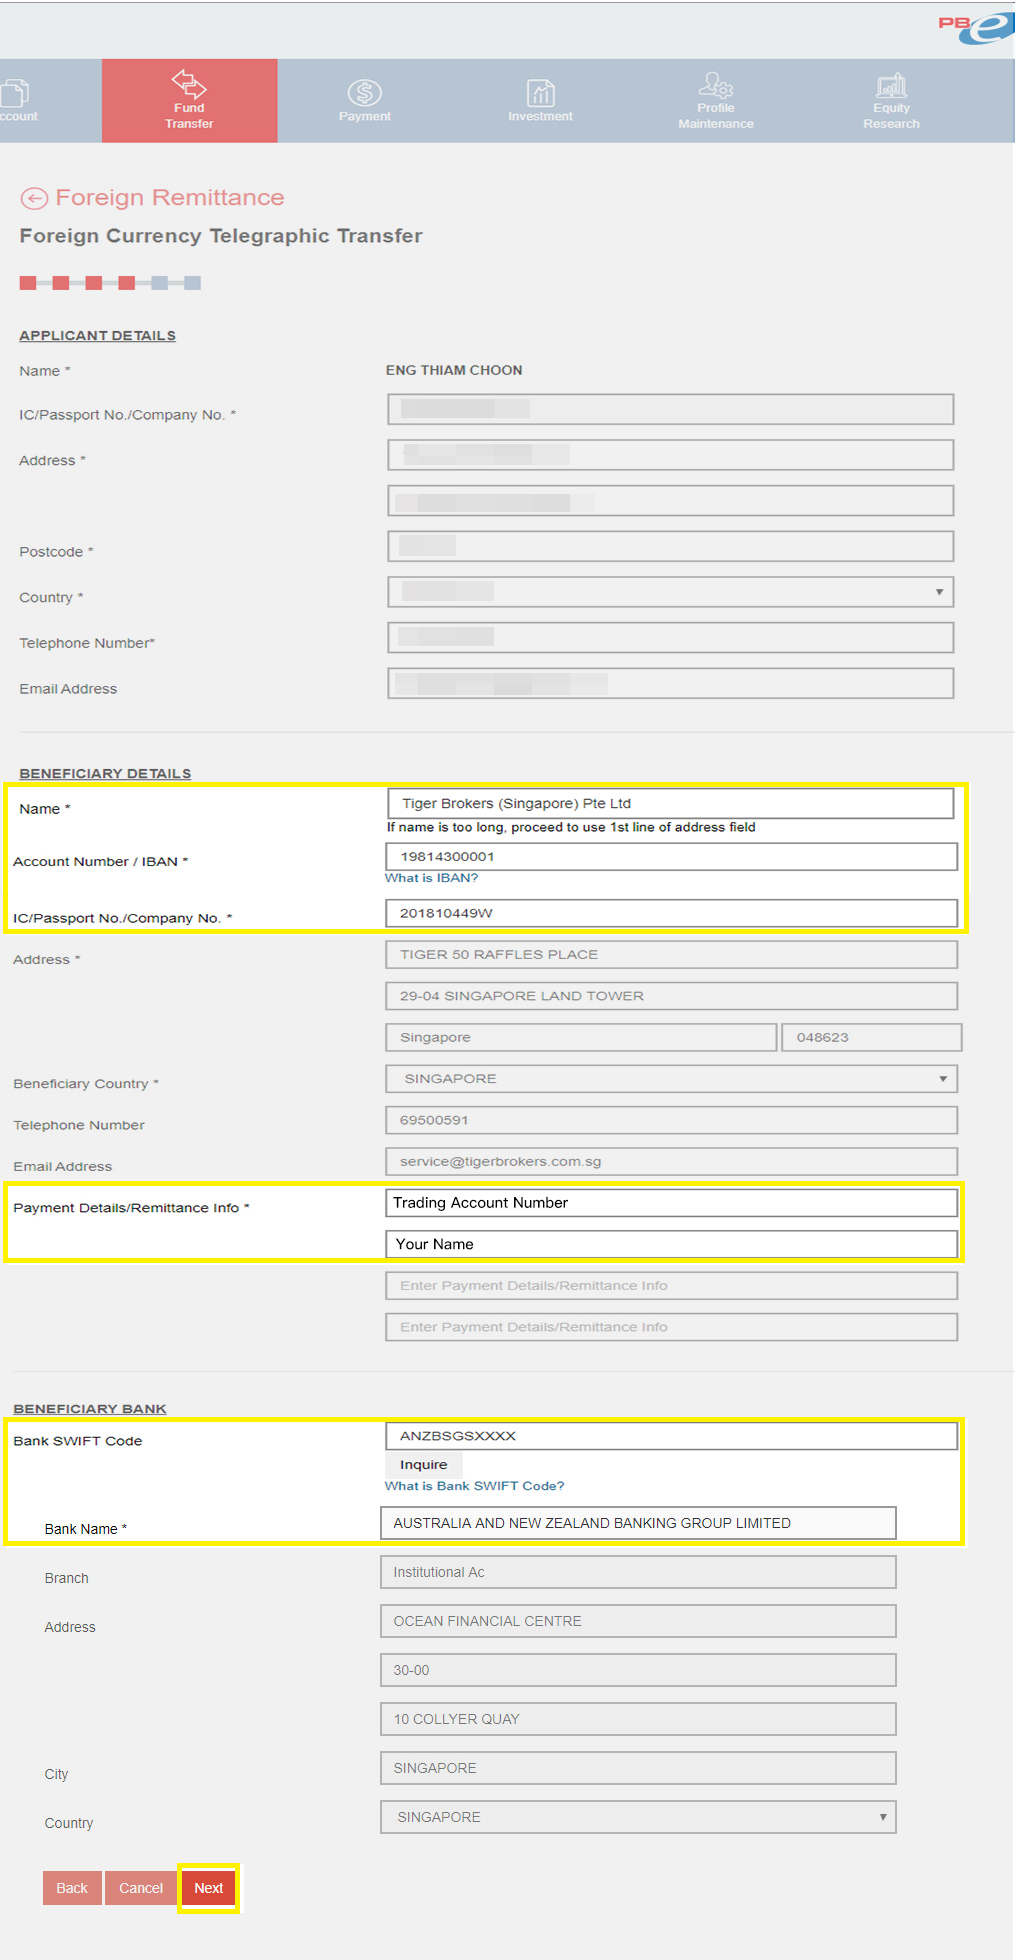1015x1960 pixels.
Task: Select the last progress step square
Action: (x=193, y=283)
